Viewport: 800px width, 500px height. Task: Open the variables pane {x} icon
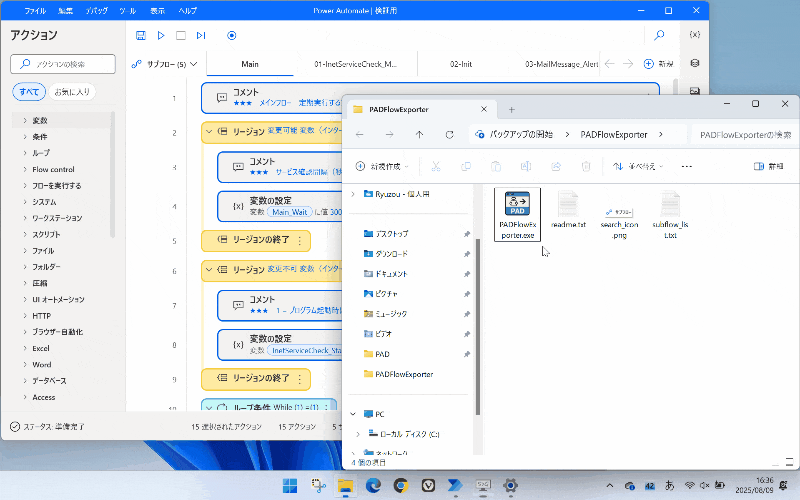pyautogui.click(x=694, y=34)
